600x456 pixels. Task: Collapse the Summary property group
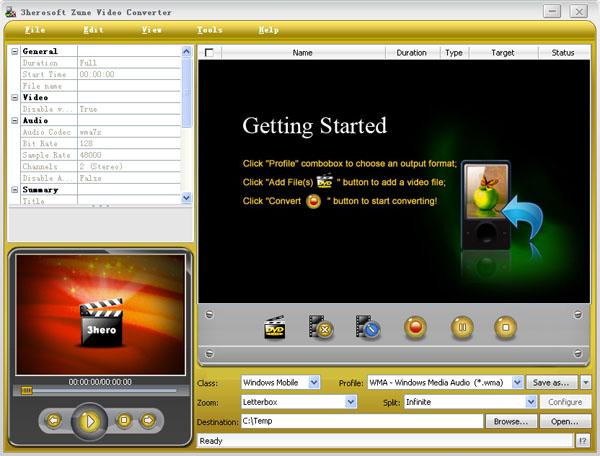(x=15, y=190)
